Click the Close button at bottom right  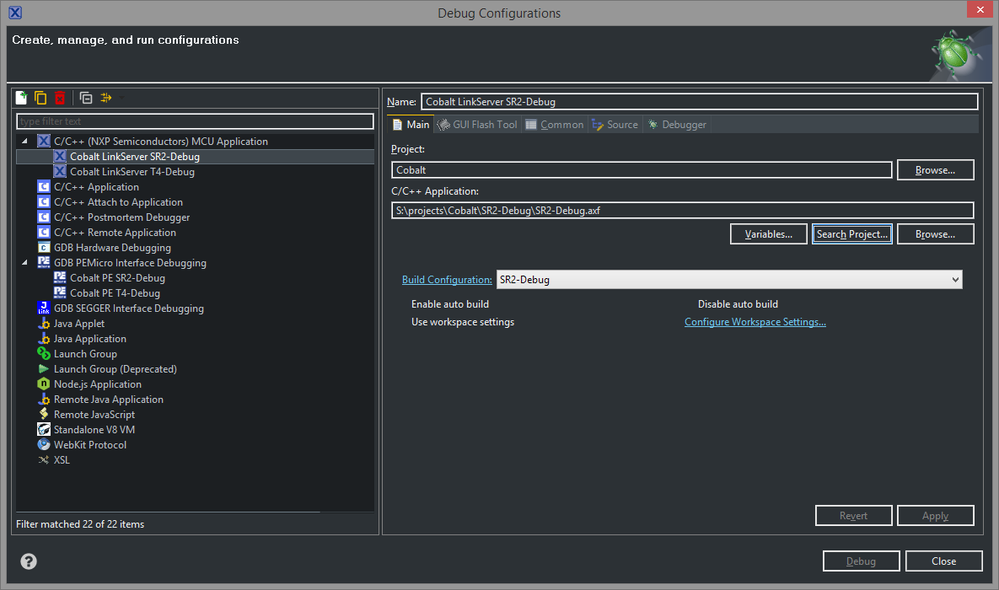click(x=944, y=561)
